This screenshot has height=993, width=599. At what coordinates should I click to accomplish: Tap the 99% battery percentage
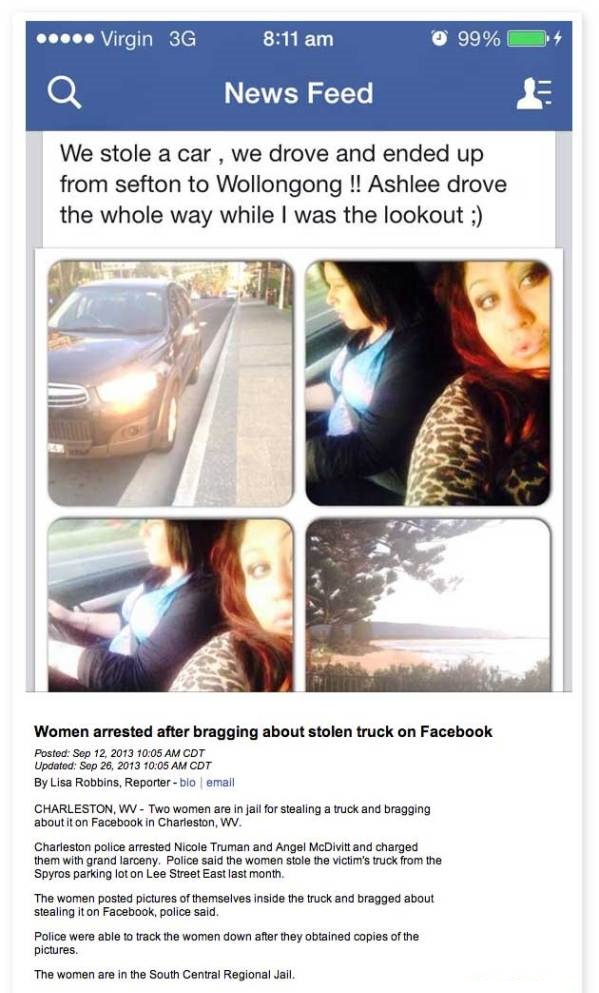(479, 39)
